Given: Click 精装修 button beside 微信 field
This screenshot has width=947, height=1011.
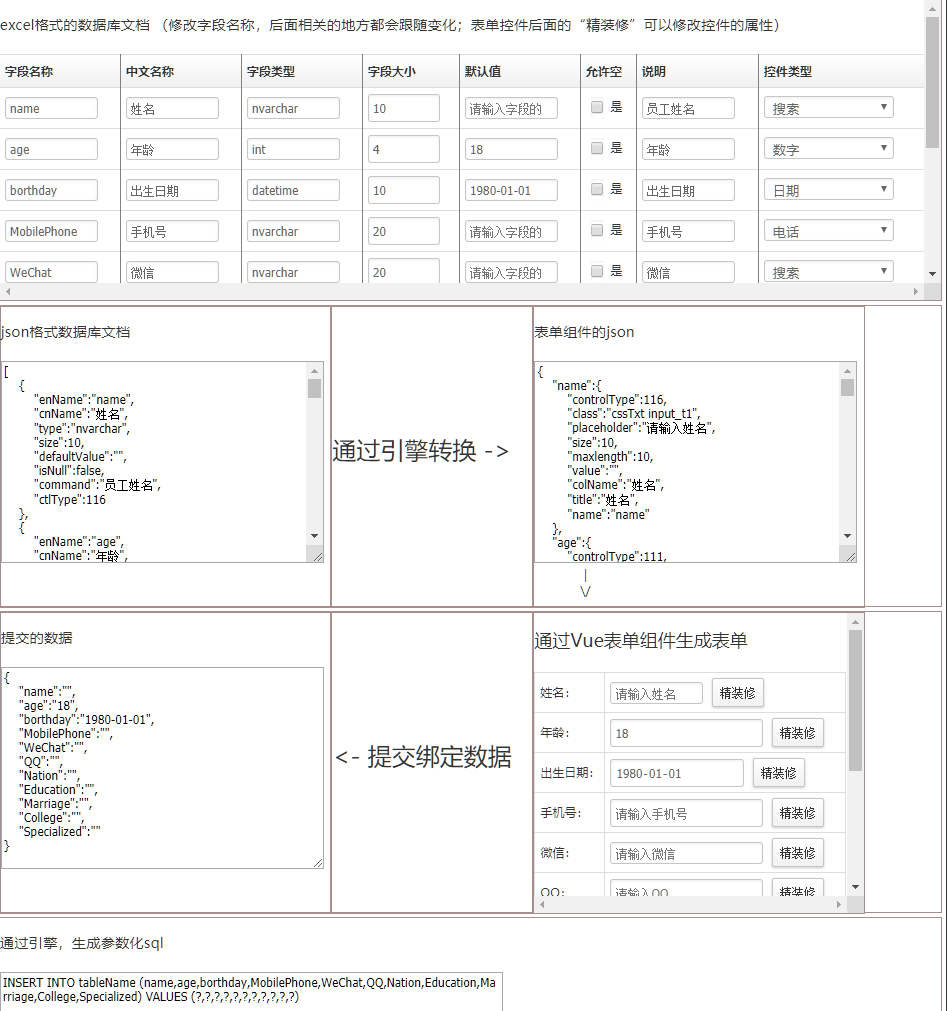Looking at the screenshot, I should (797, 853).
